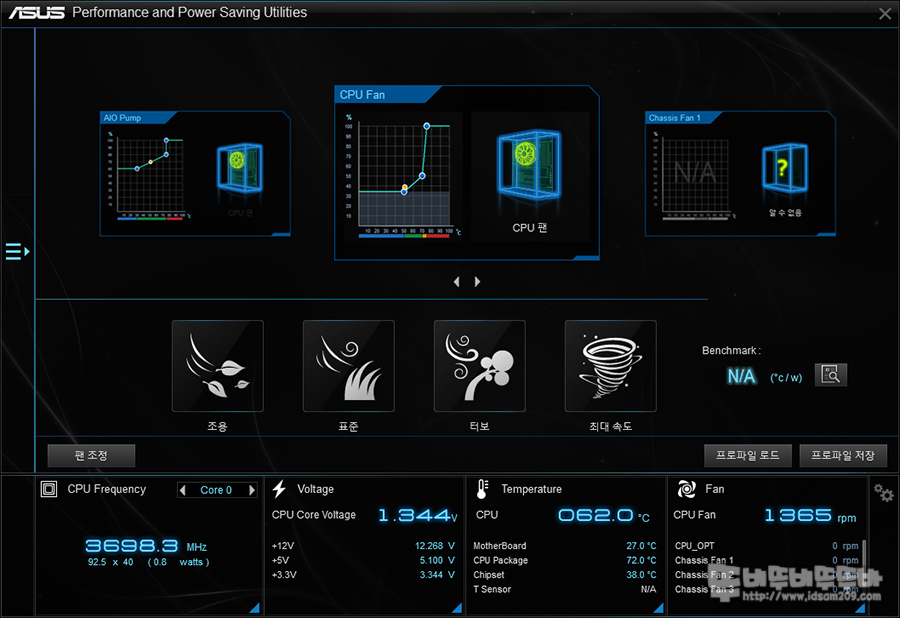900x618 pixels.
Task: Click the +12V voltage row
Action: pyautogui.click(x=363, y=546)
